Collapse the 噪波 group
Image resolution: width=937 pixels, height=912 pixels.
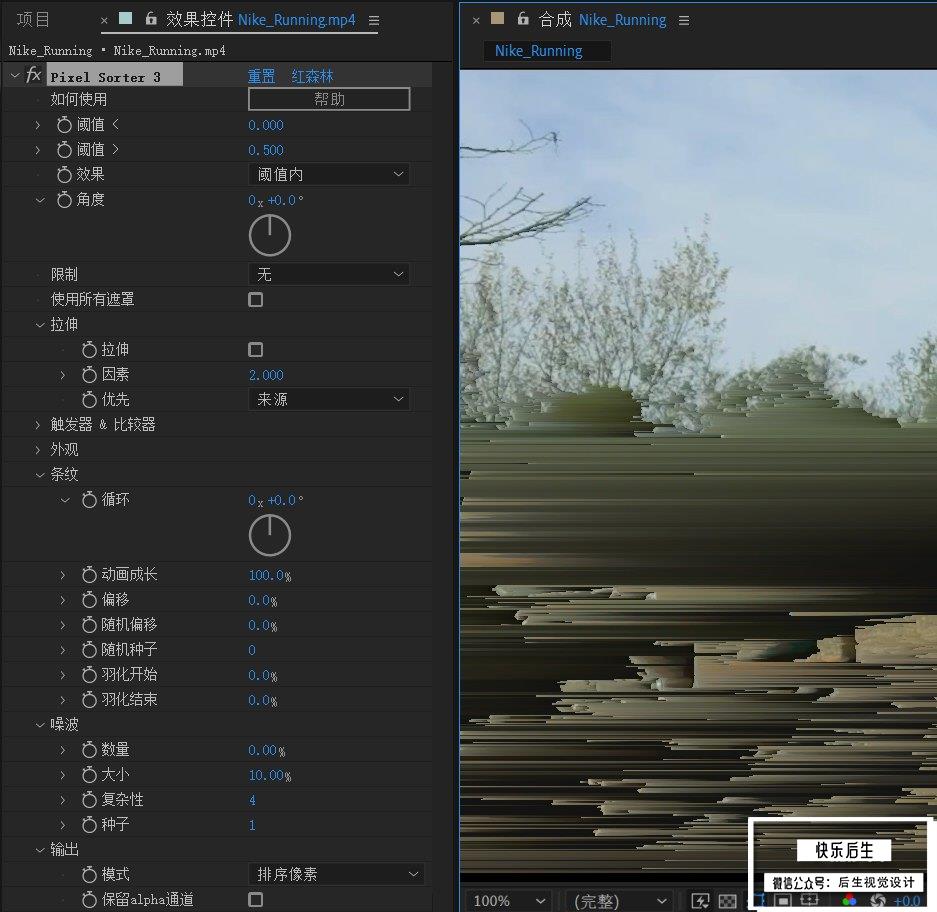pyautogui.click(x=39, y=725)
